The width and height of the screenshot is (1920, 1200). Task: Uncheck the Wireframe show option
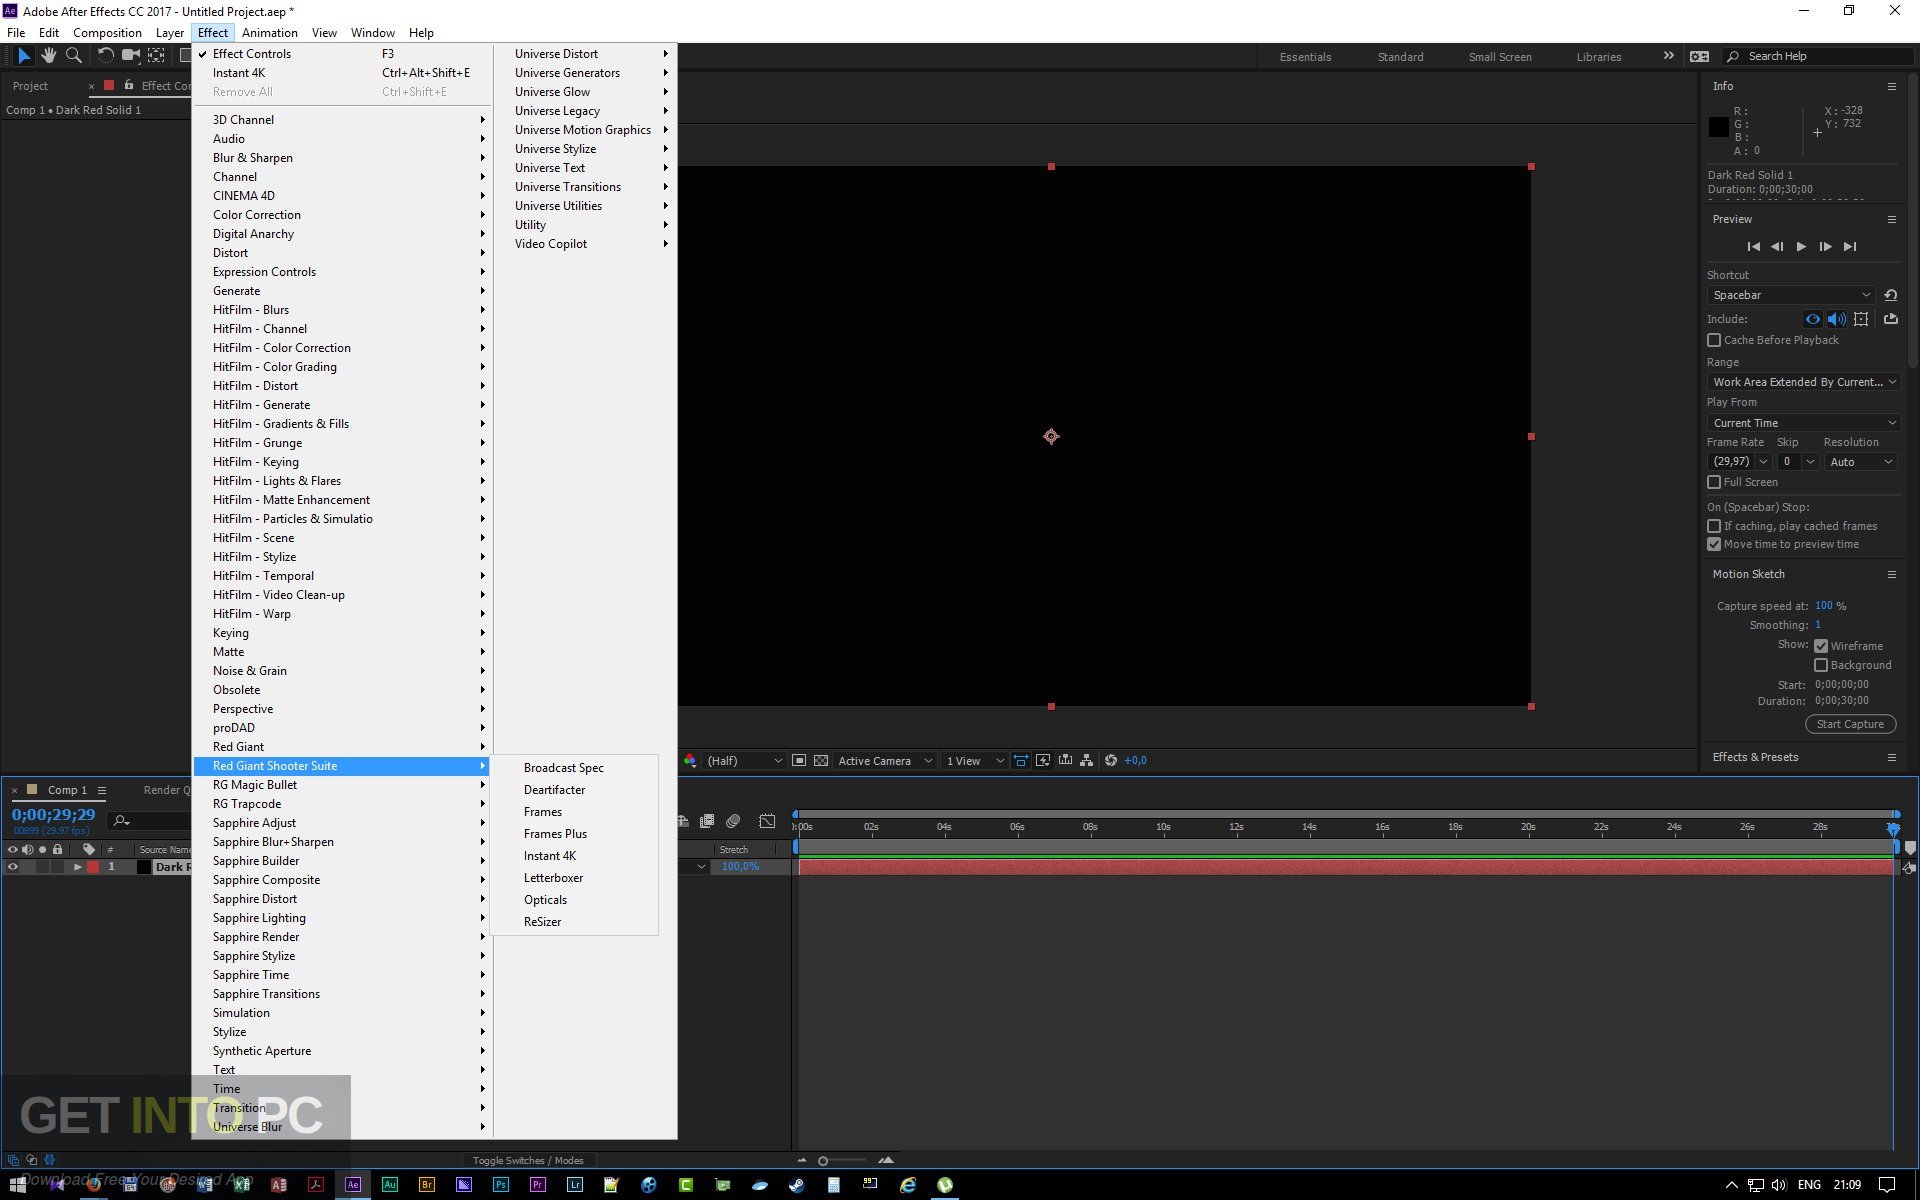click(x=1821, y=646)
